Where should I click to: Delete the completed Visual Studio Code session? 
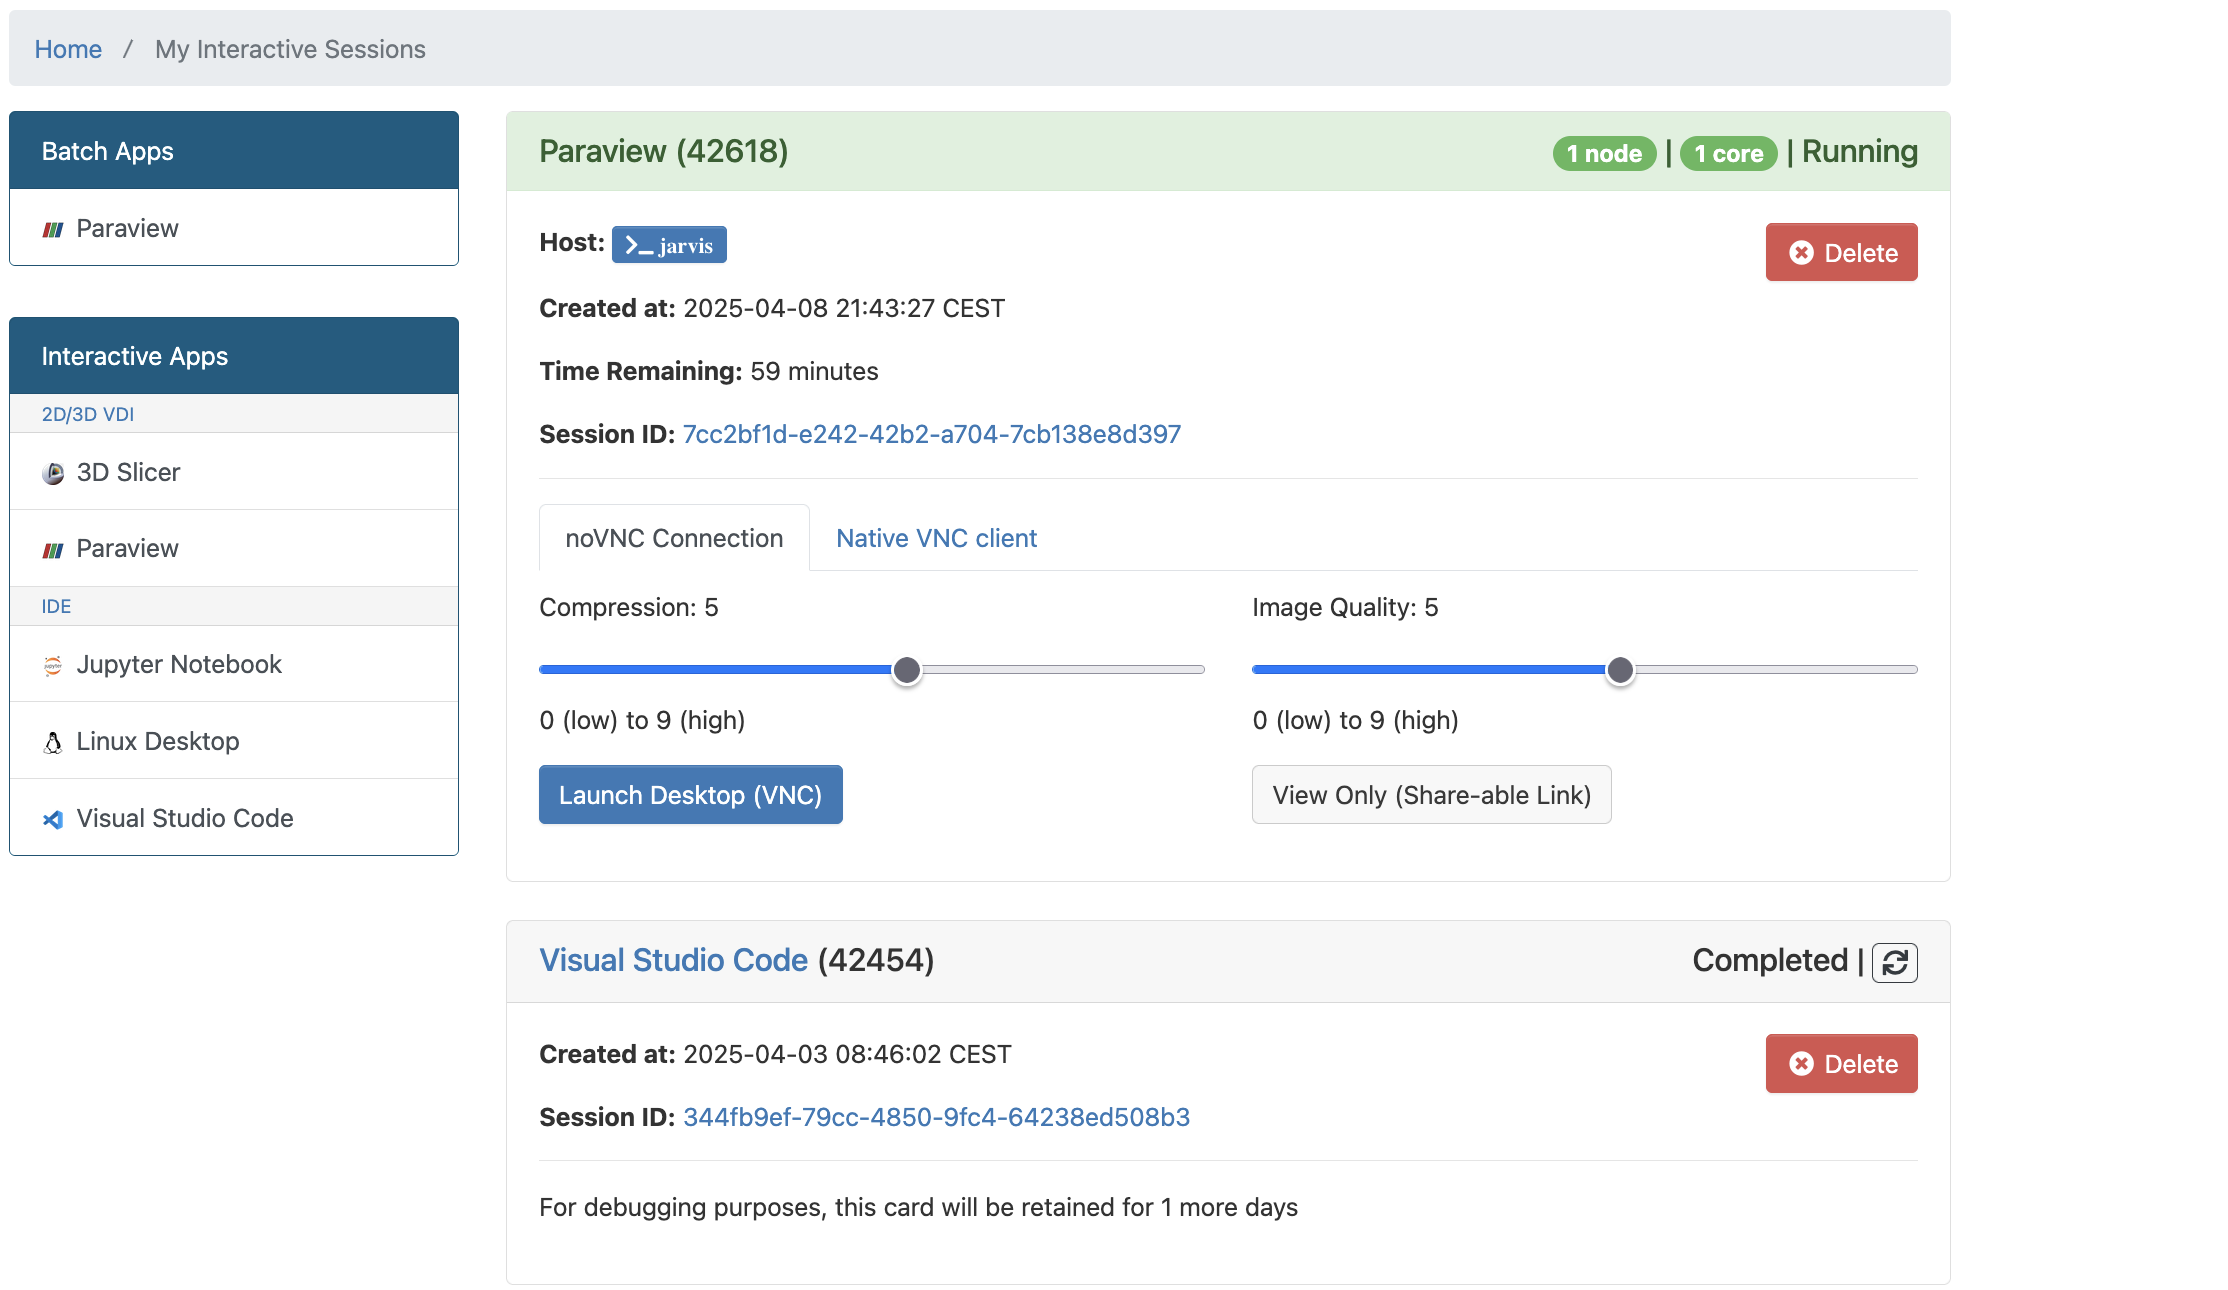click(x=1841, y=1063)
